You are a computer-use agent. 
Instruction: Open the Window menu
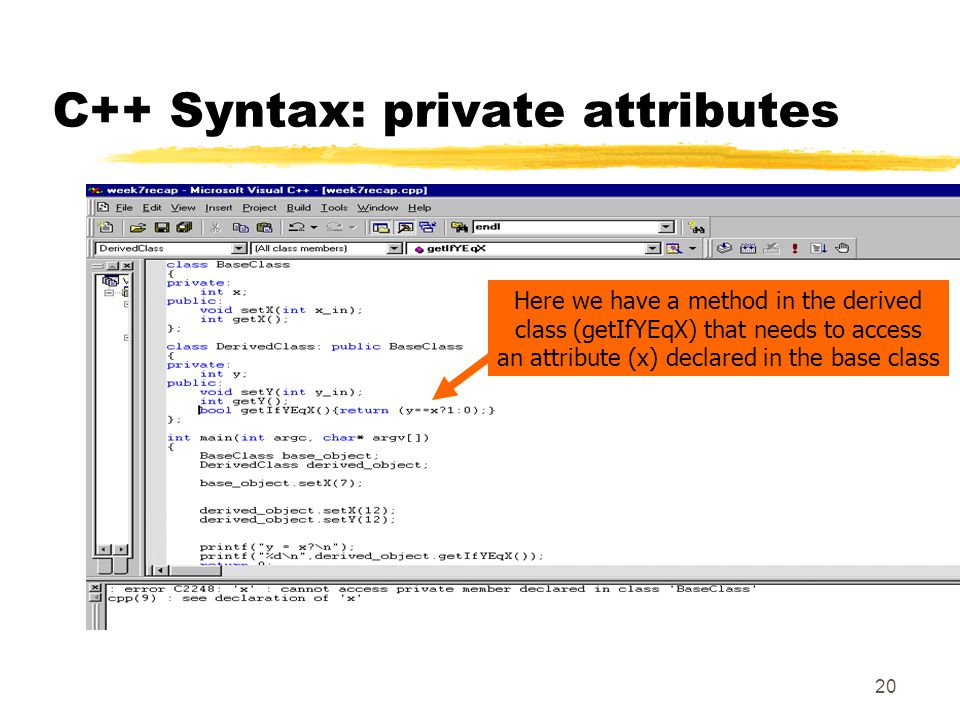(x=378, y=208)
